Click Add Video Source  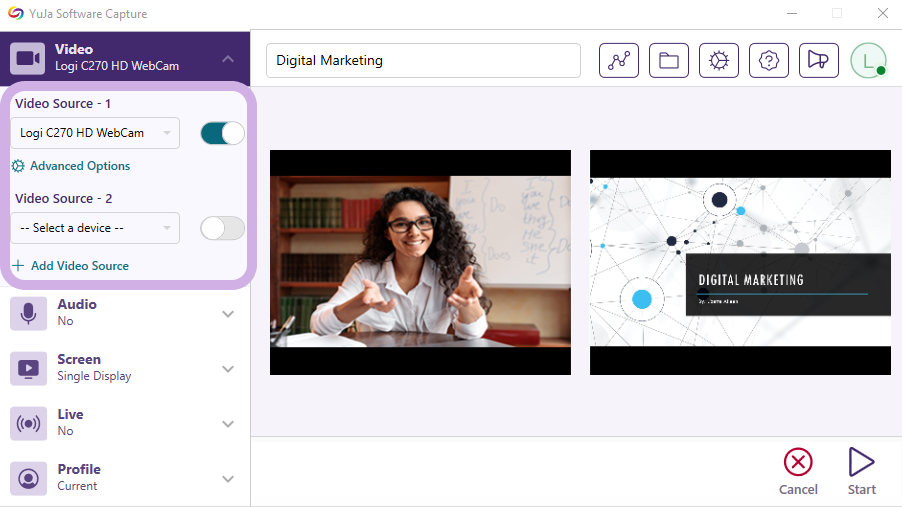pos(79,266)
